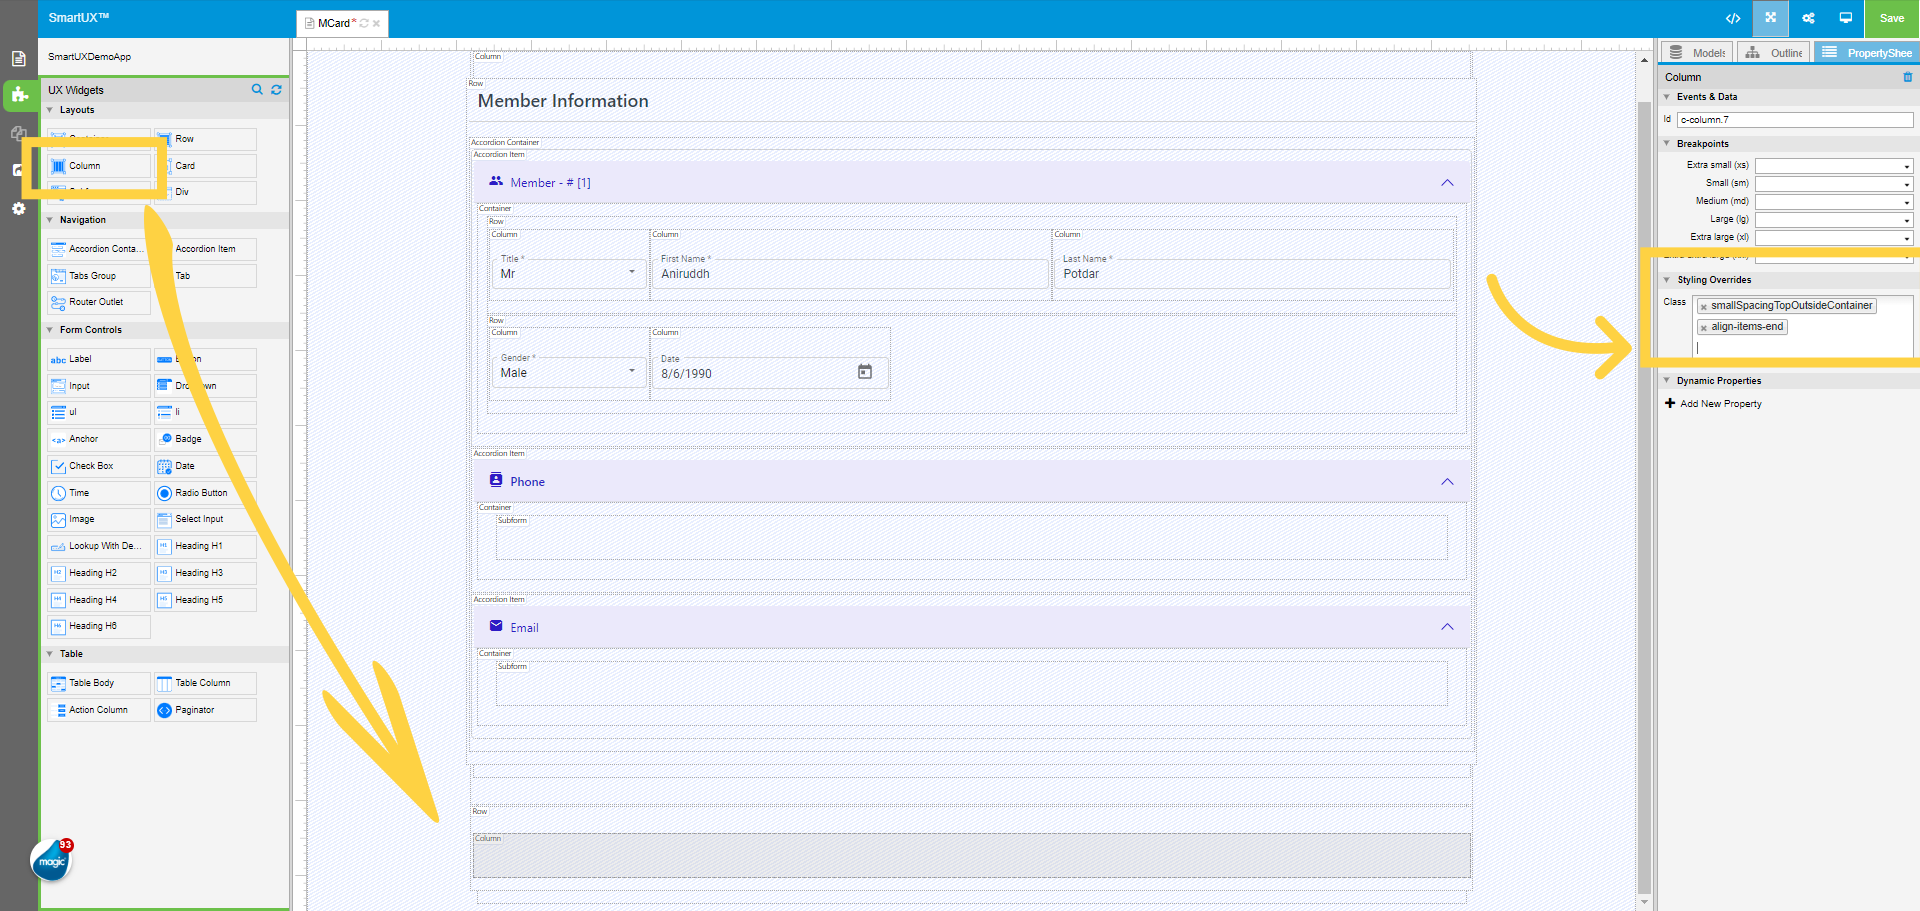This screenshot has height=911, width=1920.
Task: Switch to the Models tab
Action: click(x=1698, y=53)
